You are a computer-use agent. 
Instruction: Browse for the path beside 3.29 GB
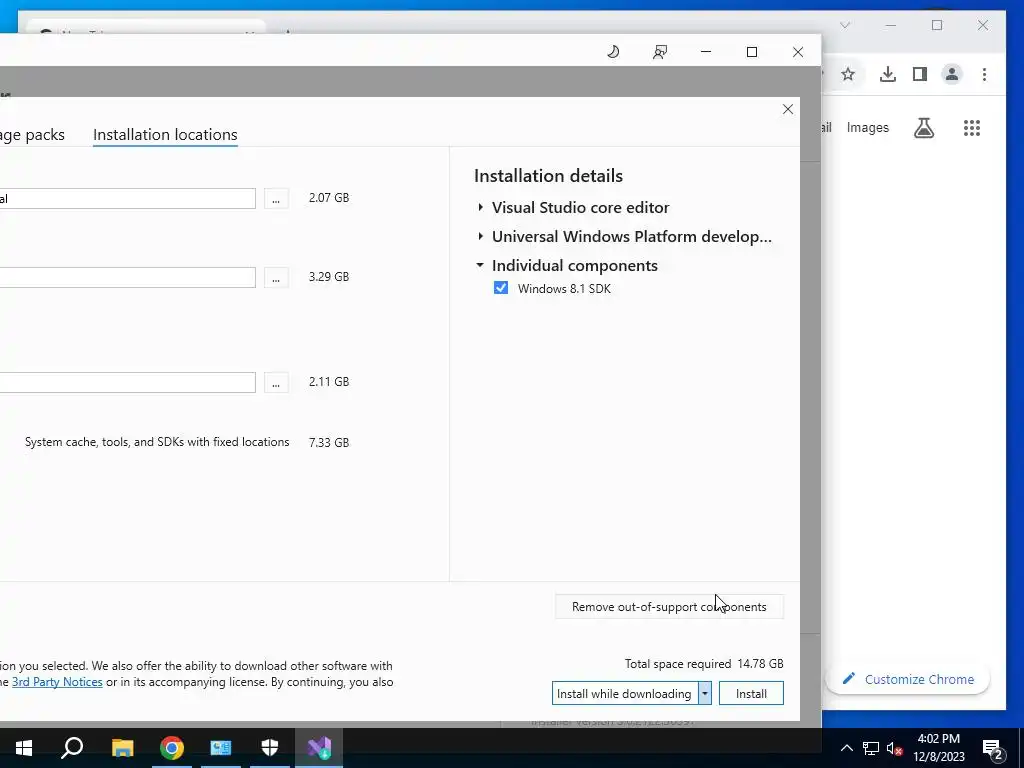[x=276, y=278]
